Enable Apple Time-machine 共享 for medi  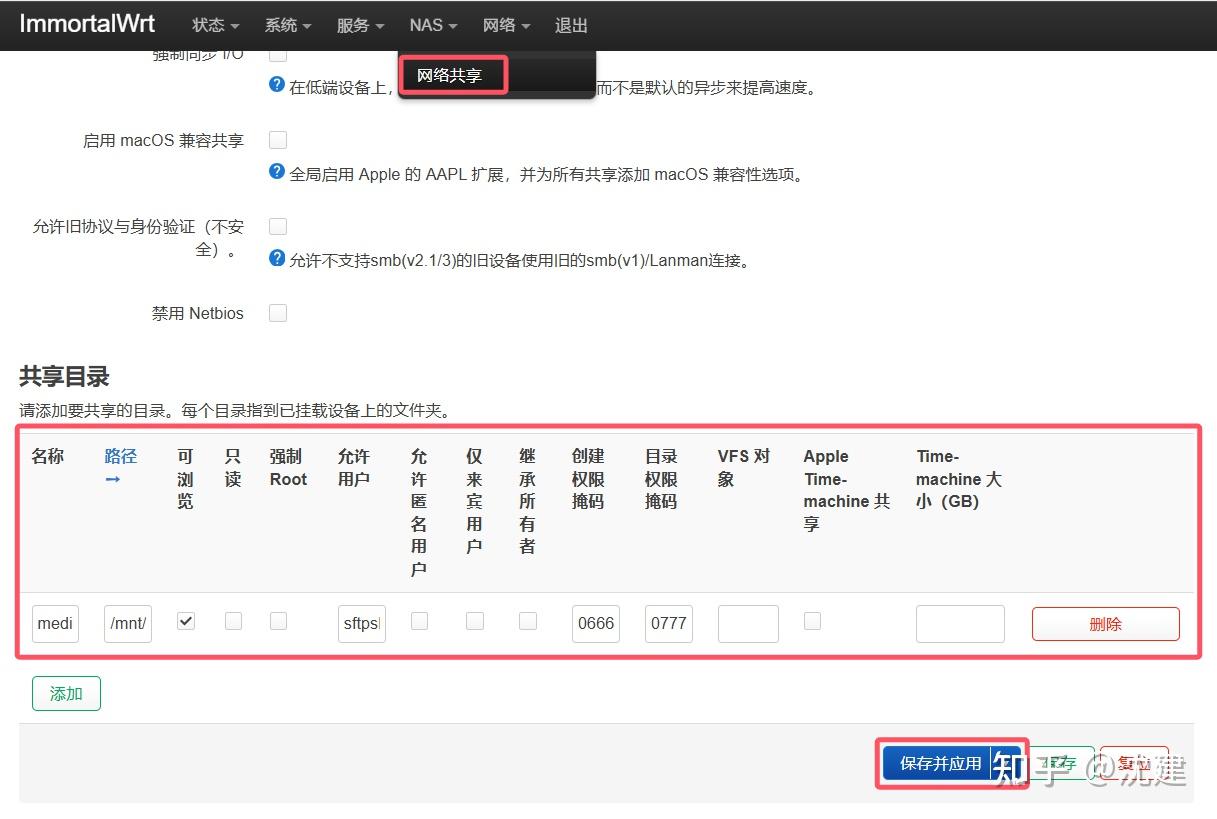(x=812, y=621)
